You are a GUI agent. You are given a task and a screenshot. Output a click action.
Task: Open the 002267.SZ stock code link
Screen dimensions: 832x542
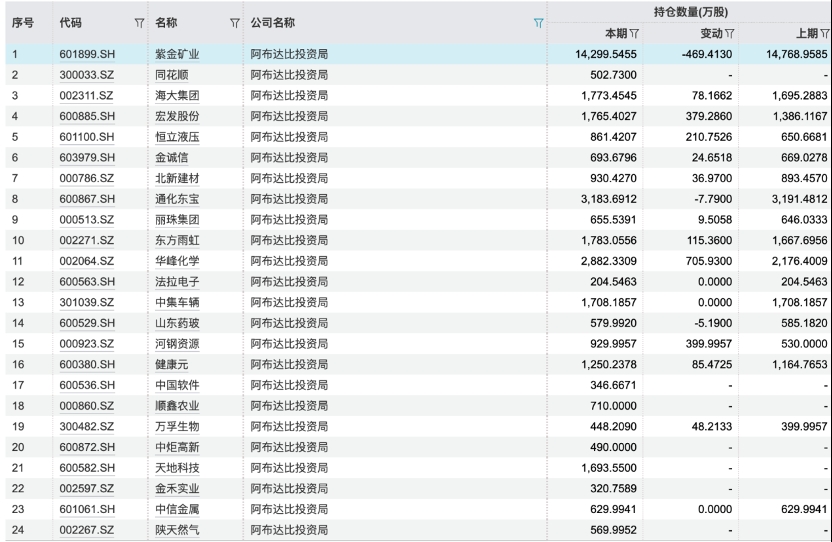(88, 529)
